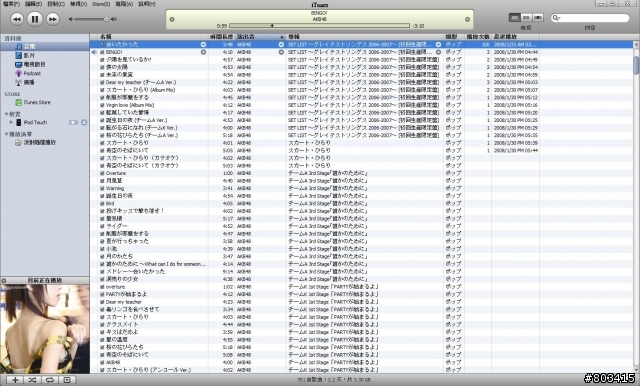640x386 pixels.
Task: Click the speaker now-playing icon beside BINGO!
Action: [95, 52]
